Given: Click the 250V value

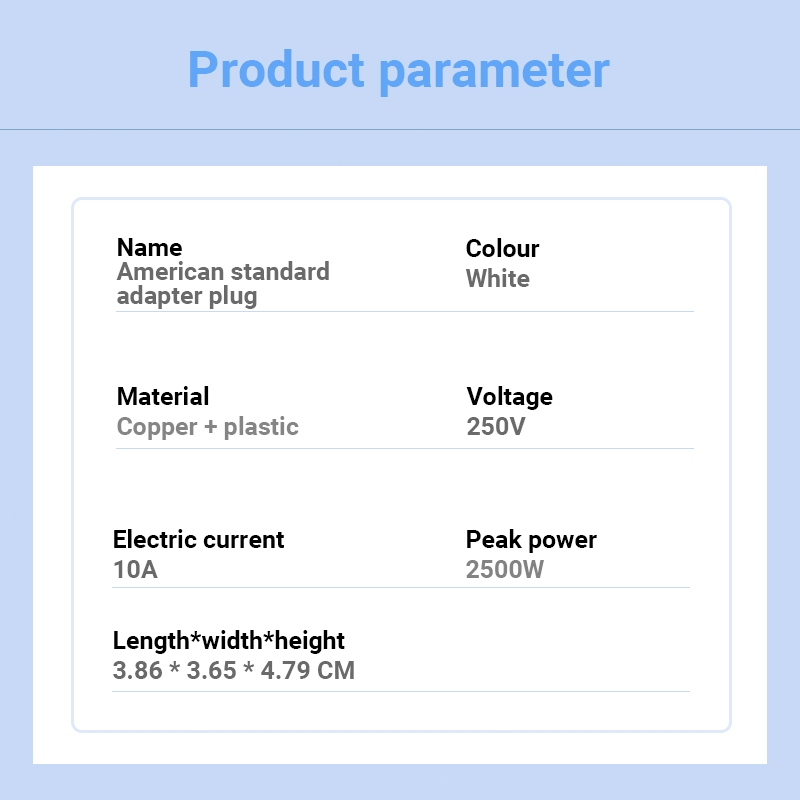Looking at the screenshot, I should pos(495,427).
